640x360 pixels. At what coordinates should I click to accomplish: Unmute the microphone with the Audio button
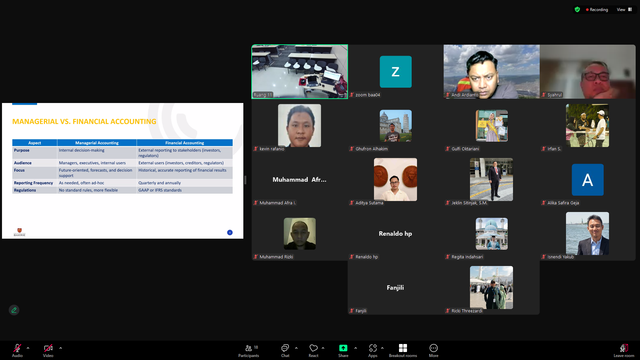17,350
